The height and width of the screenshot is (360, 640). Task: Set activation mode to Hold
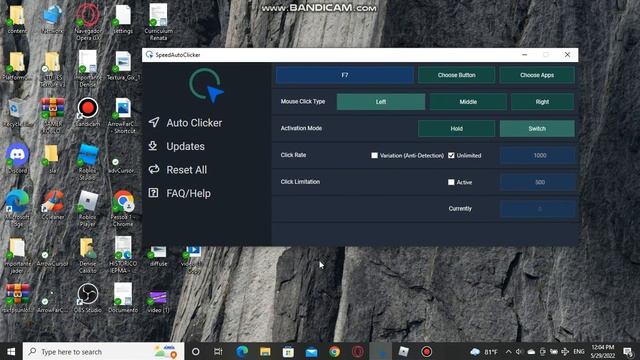coord(456,129)
